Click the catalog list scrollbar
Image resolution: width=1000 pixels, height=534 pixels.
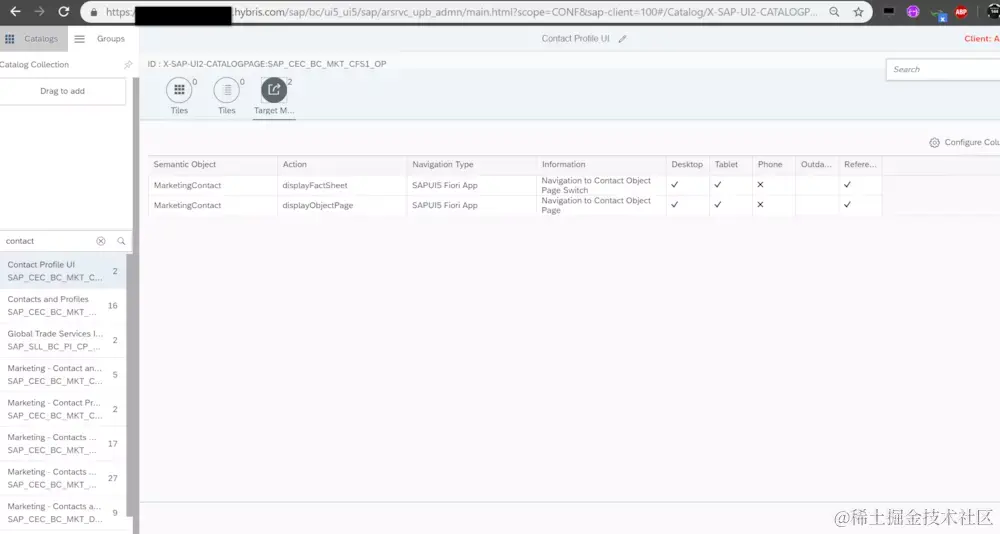129,383
